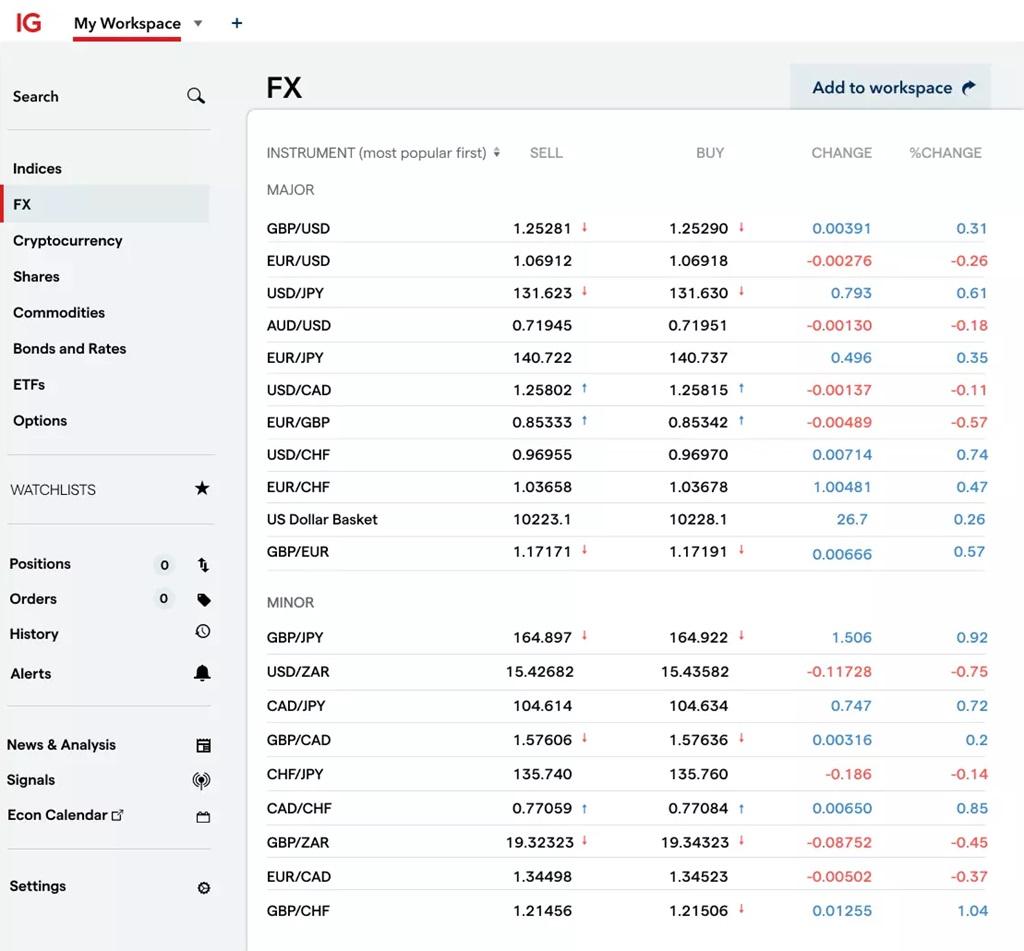Viewport: 1024px width, 951px height.
Task: Open History using the clock icon
Action: tap(203, 632)
